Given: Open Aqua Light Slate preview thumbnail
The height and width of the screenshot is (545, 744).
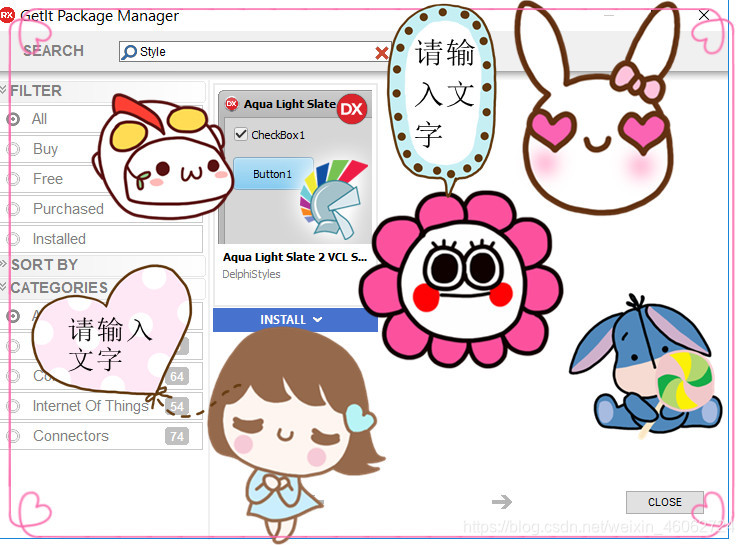Looking at the screenshot, I should pos(295,167).
